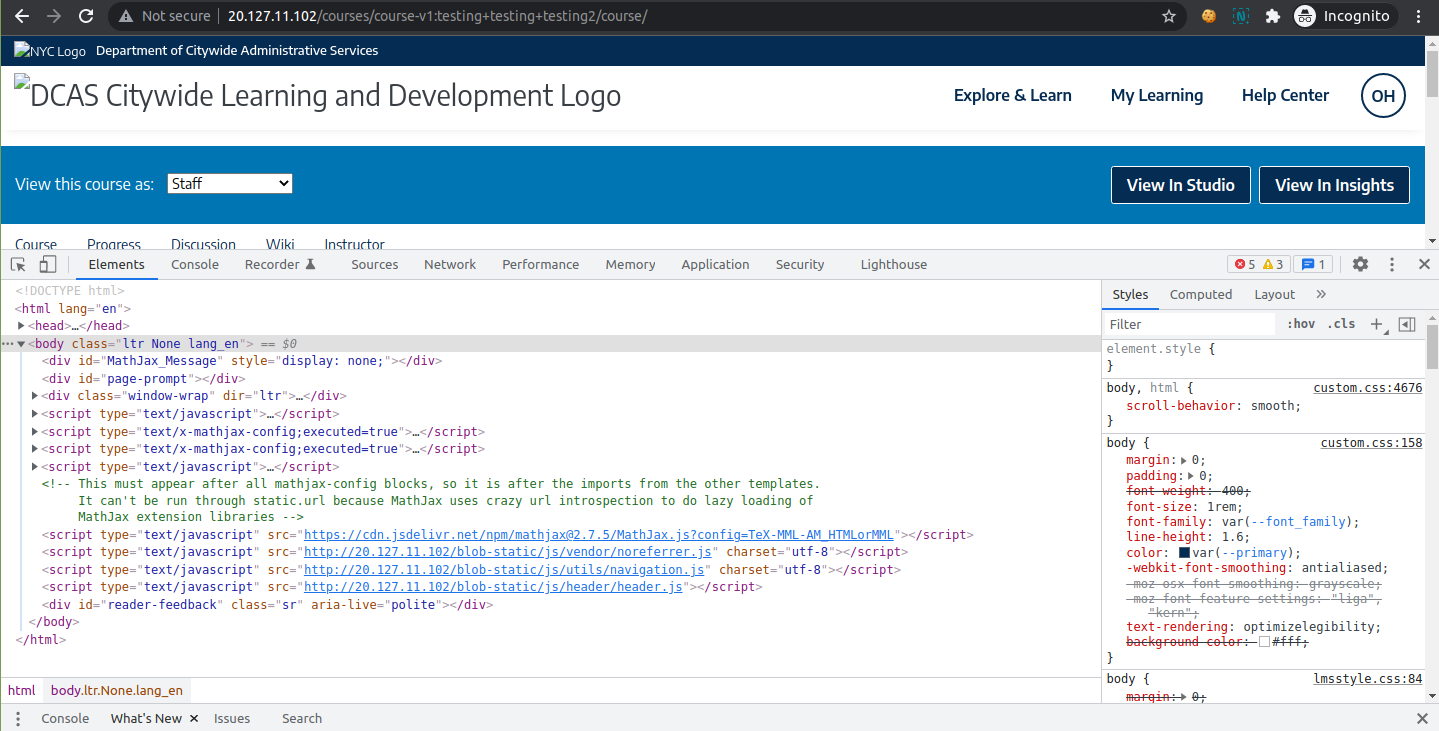
Task: Open the custom.css:4676 source link
Action: (x=1368, y=388)
